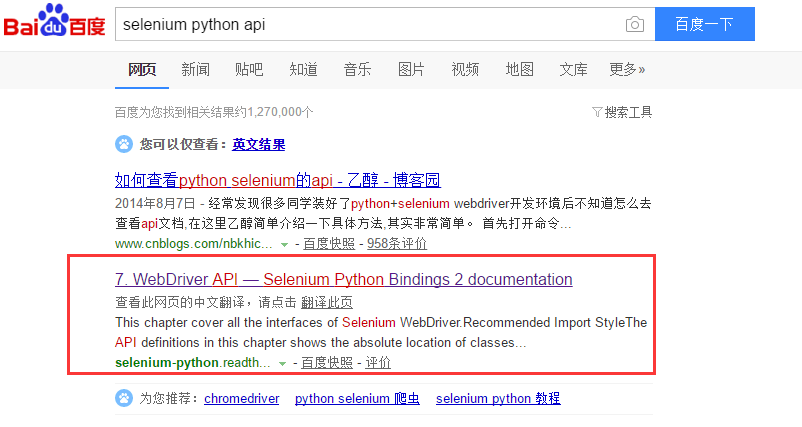The width and height of the screenshot is (802, 427).
Task: Open the 地图 tab
Action: pos(519,69)
